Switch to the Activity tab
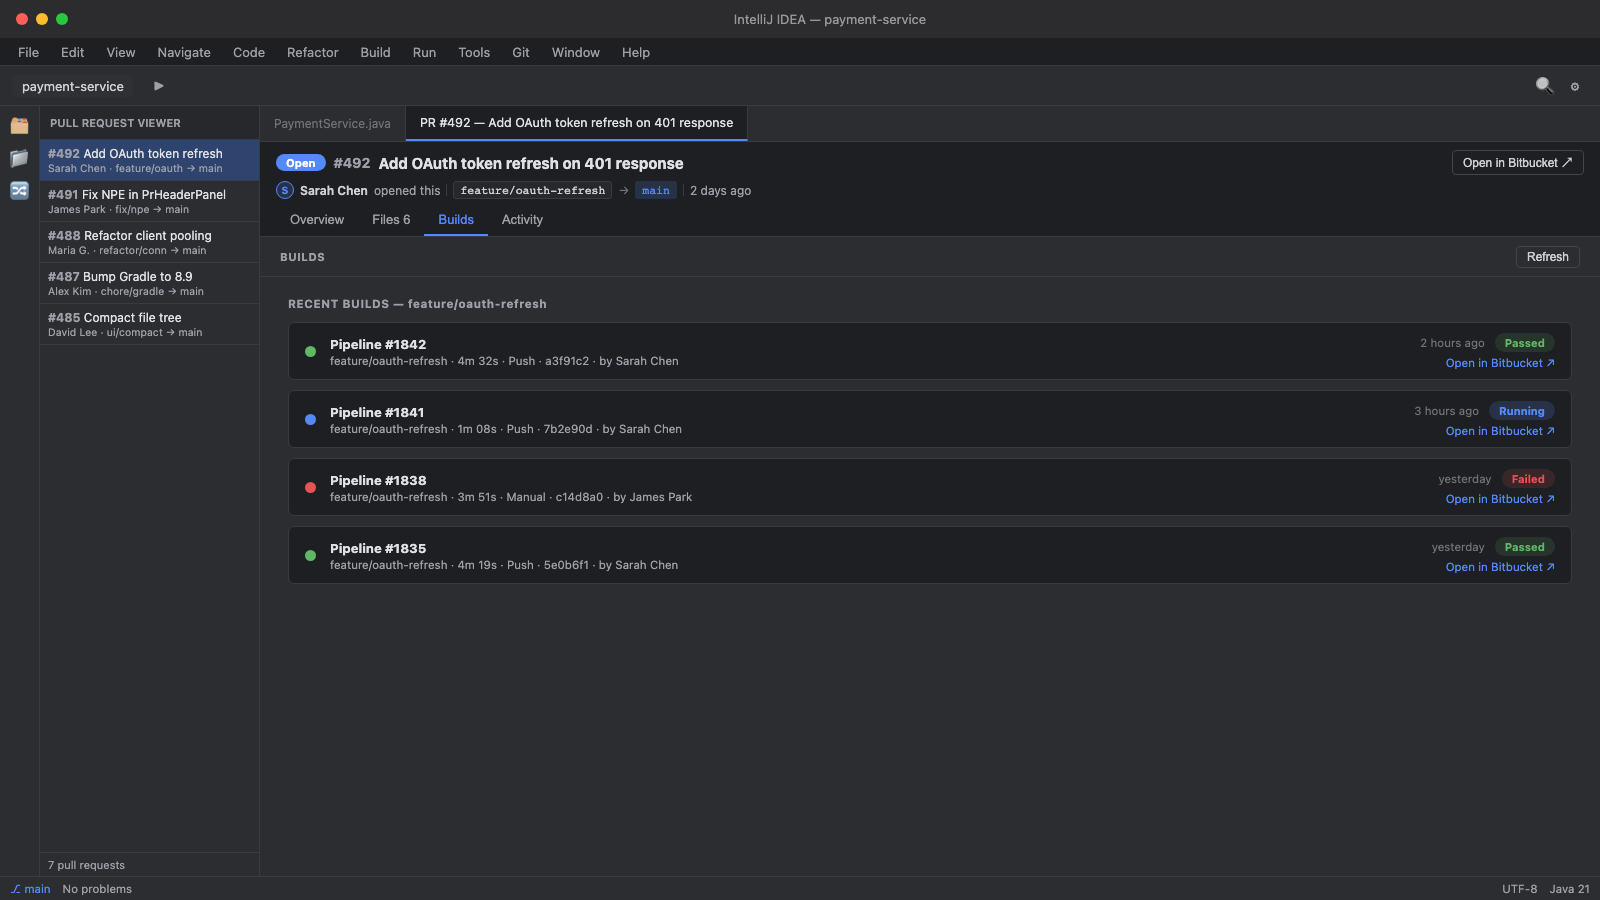 [522, 220]
